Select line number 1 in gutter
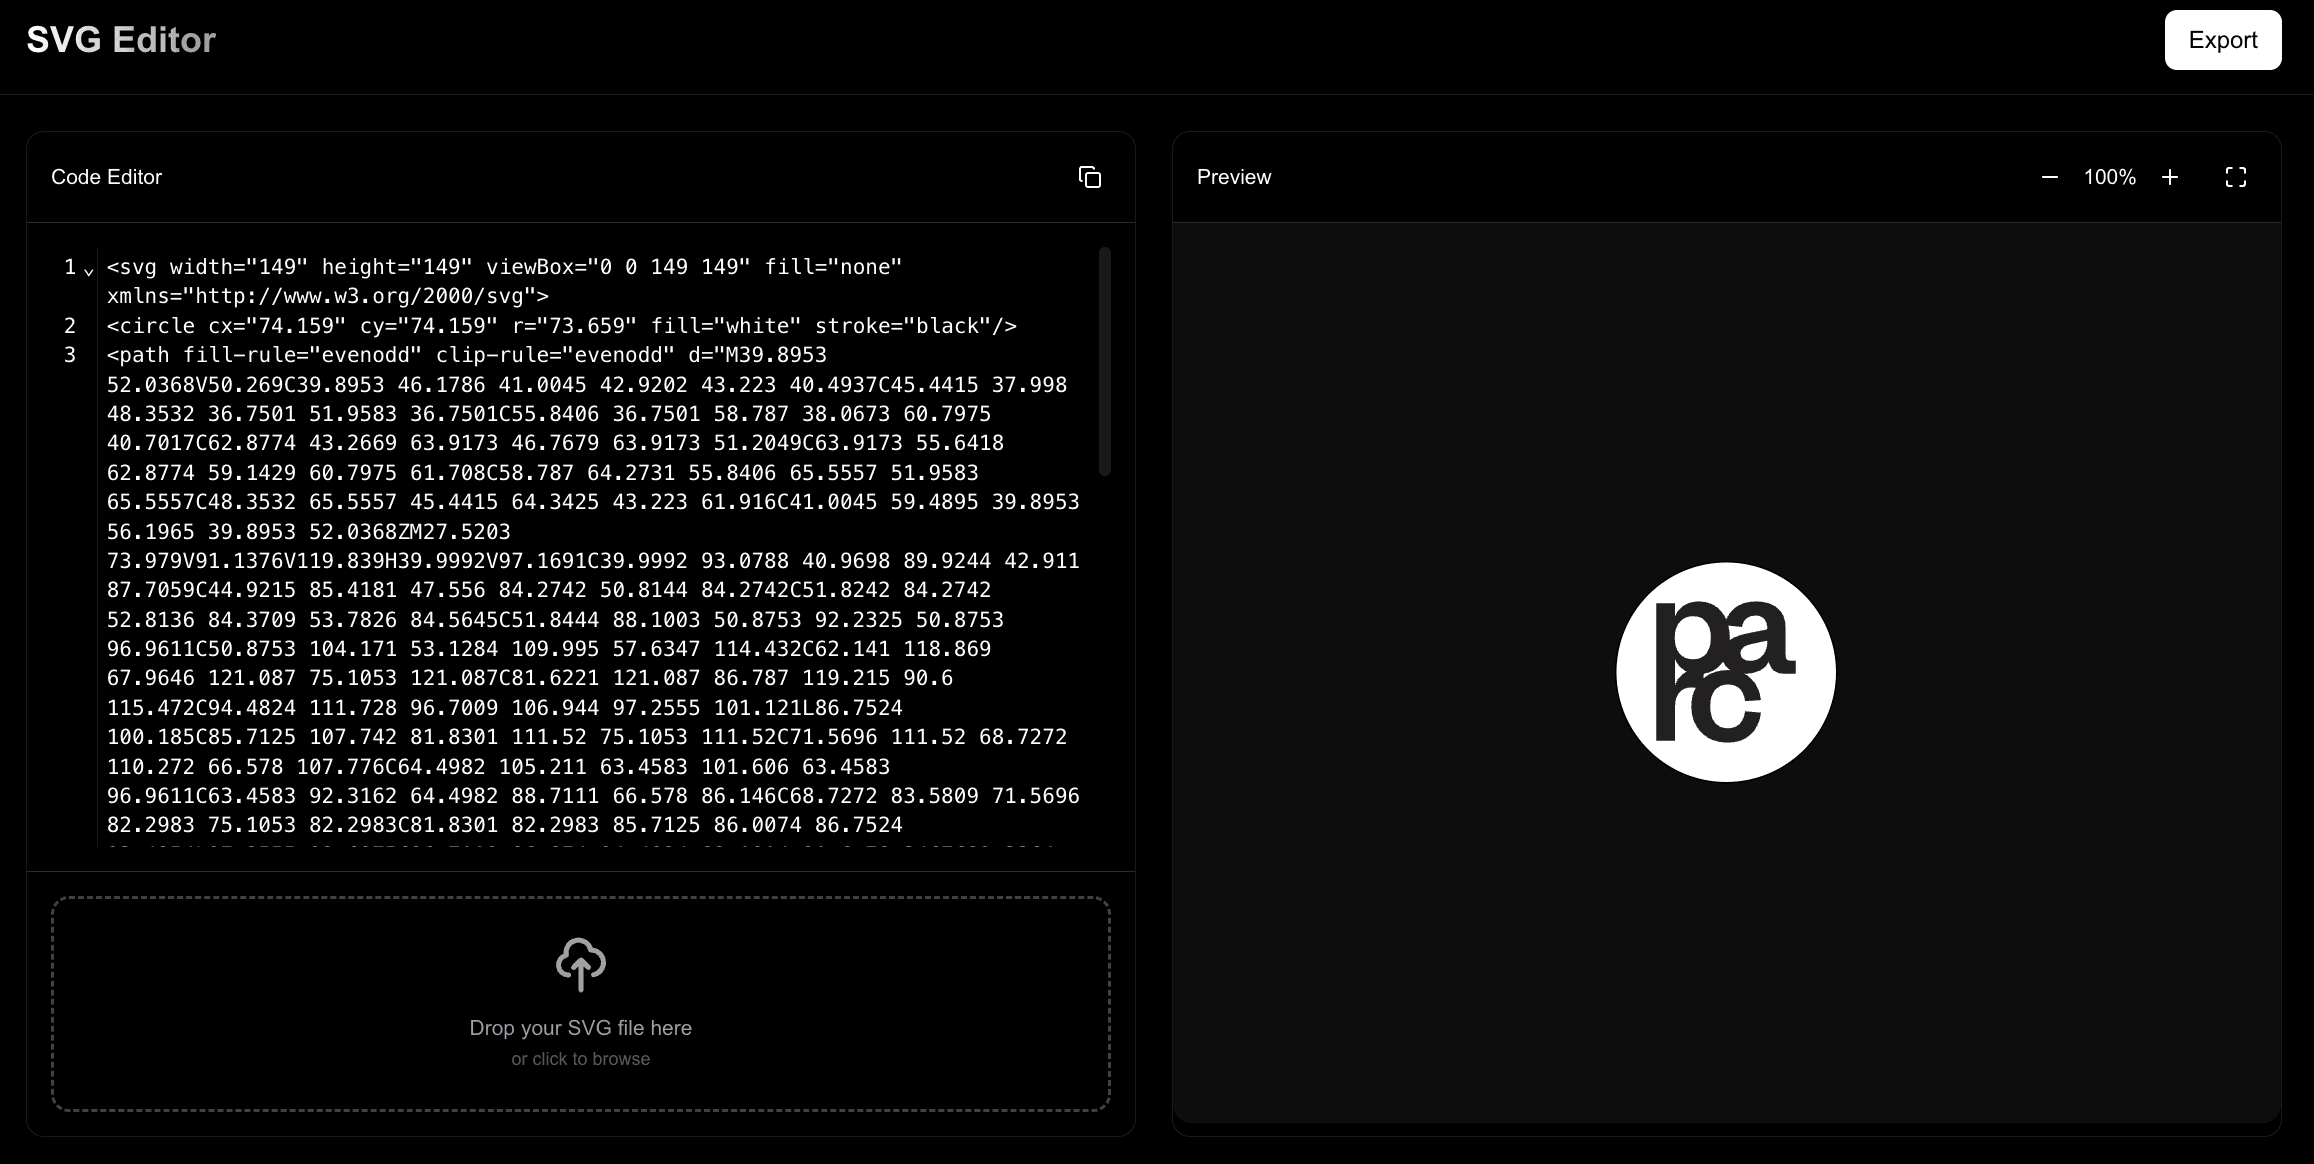Viewport: 2314px width, 1164px height. [70, 267]
